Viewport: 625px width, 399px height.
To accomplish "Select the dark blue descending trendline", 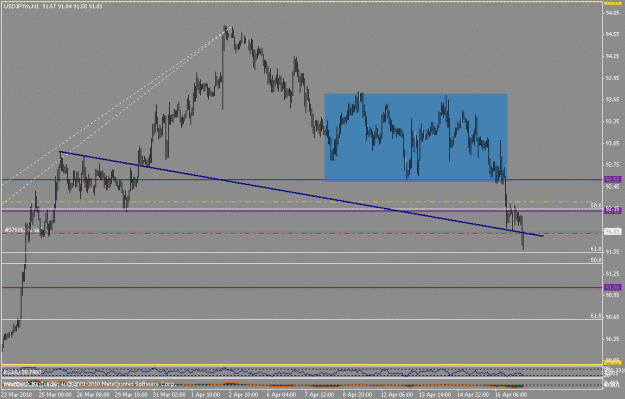I will 301,194.
